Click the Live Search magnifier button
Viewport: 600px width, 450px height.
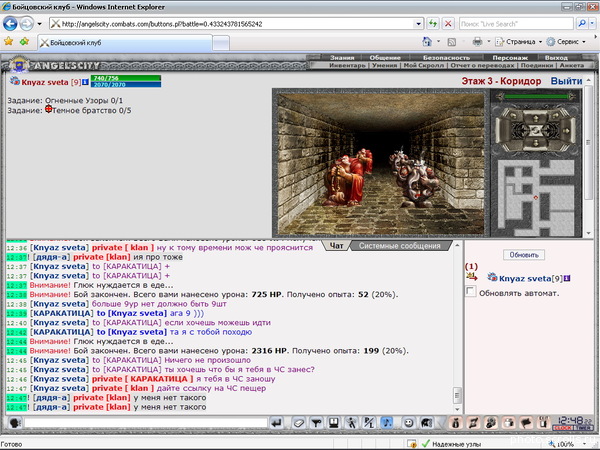582,24
